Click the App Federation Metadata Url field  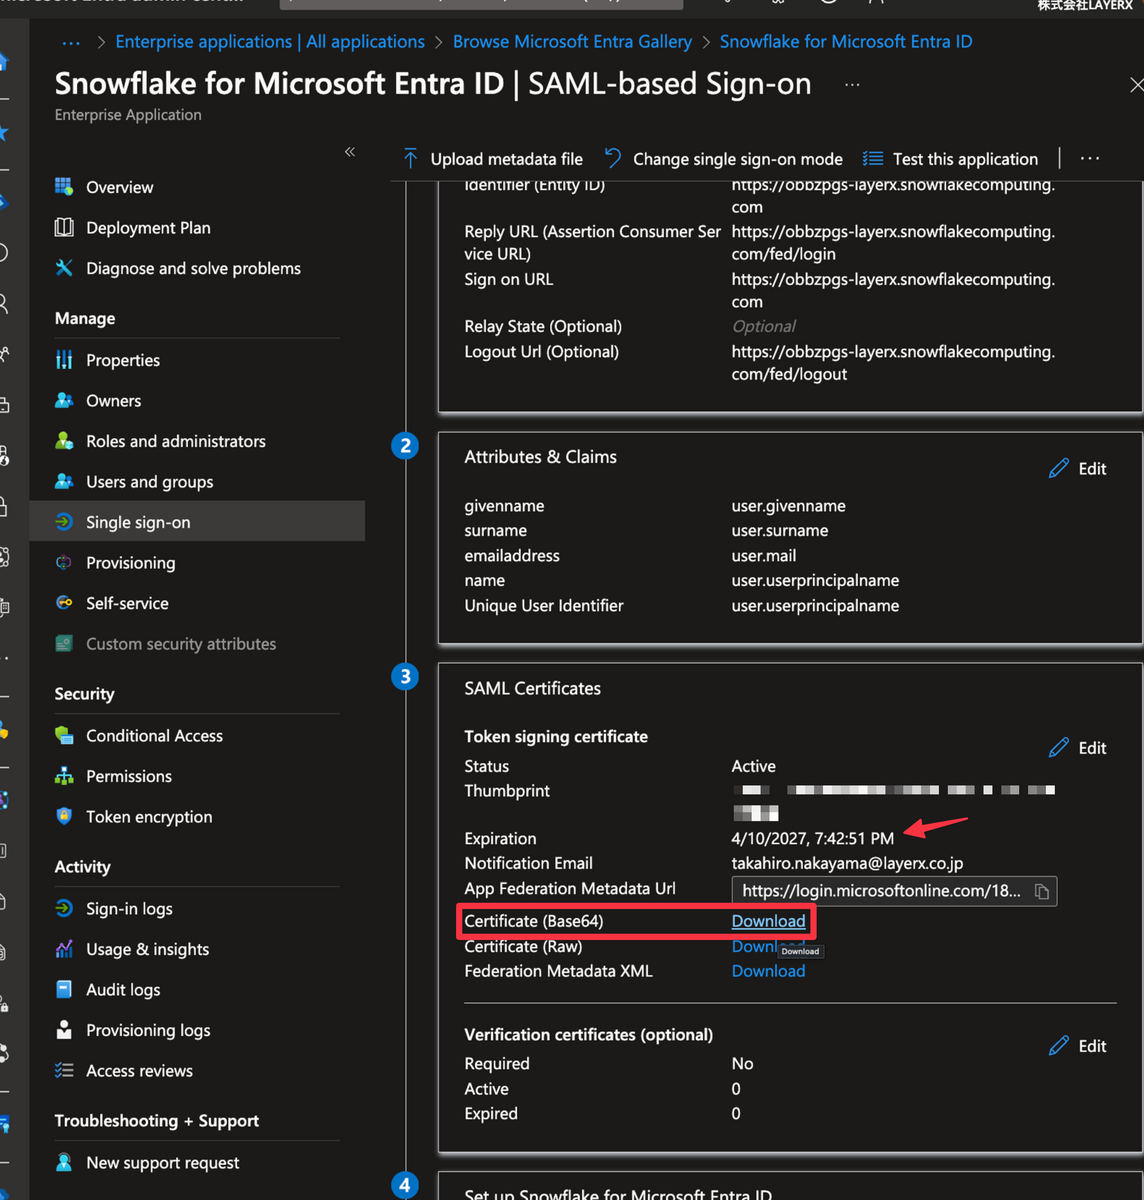[894, 891]
